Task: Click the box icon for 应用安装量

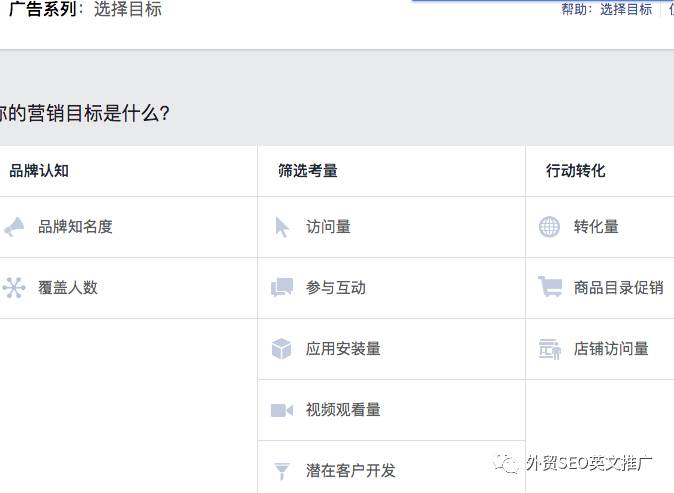Action: click(282, 349)
